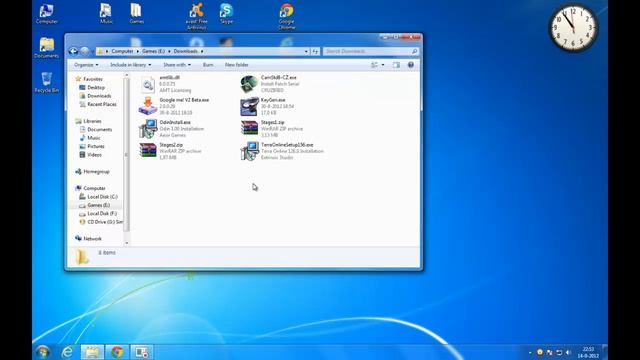The image size is (640, 360).
Task: Open the views dropdown arrow
Action: pos(383,65)
